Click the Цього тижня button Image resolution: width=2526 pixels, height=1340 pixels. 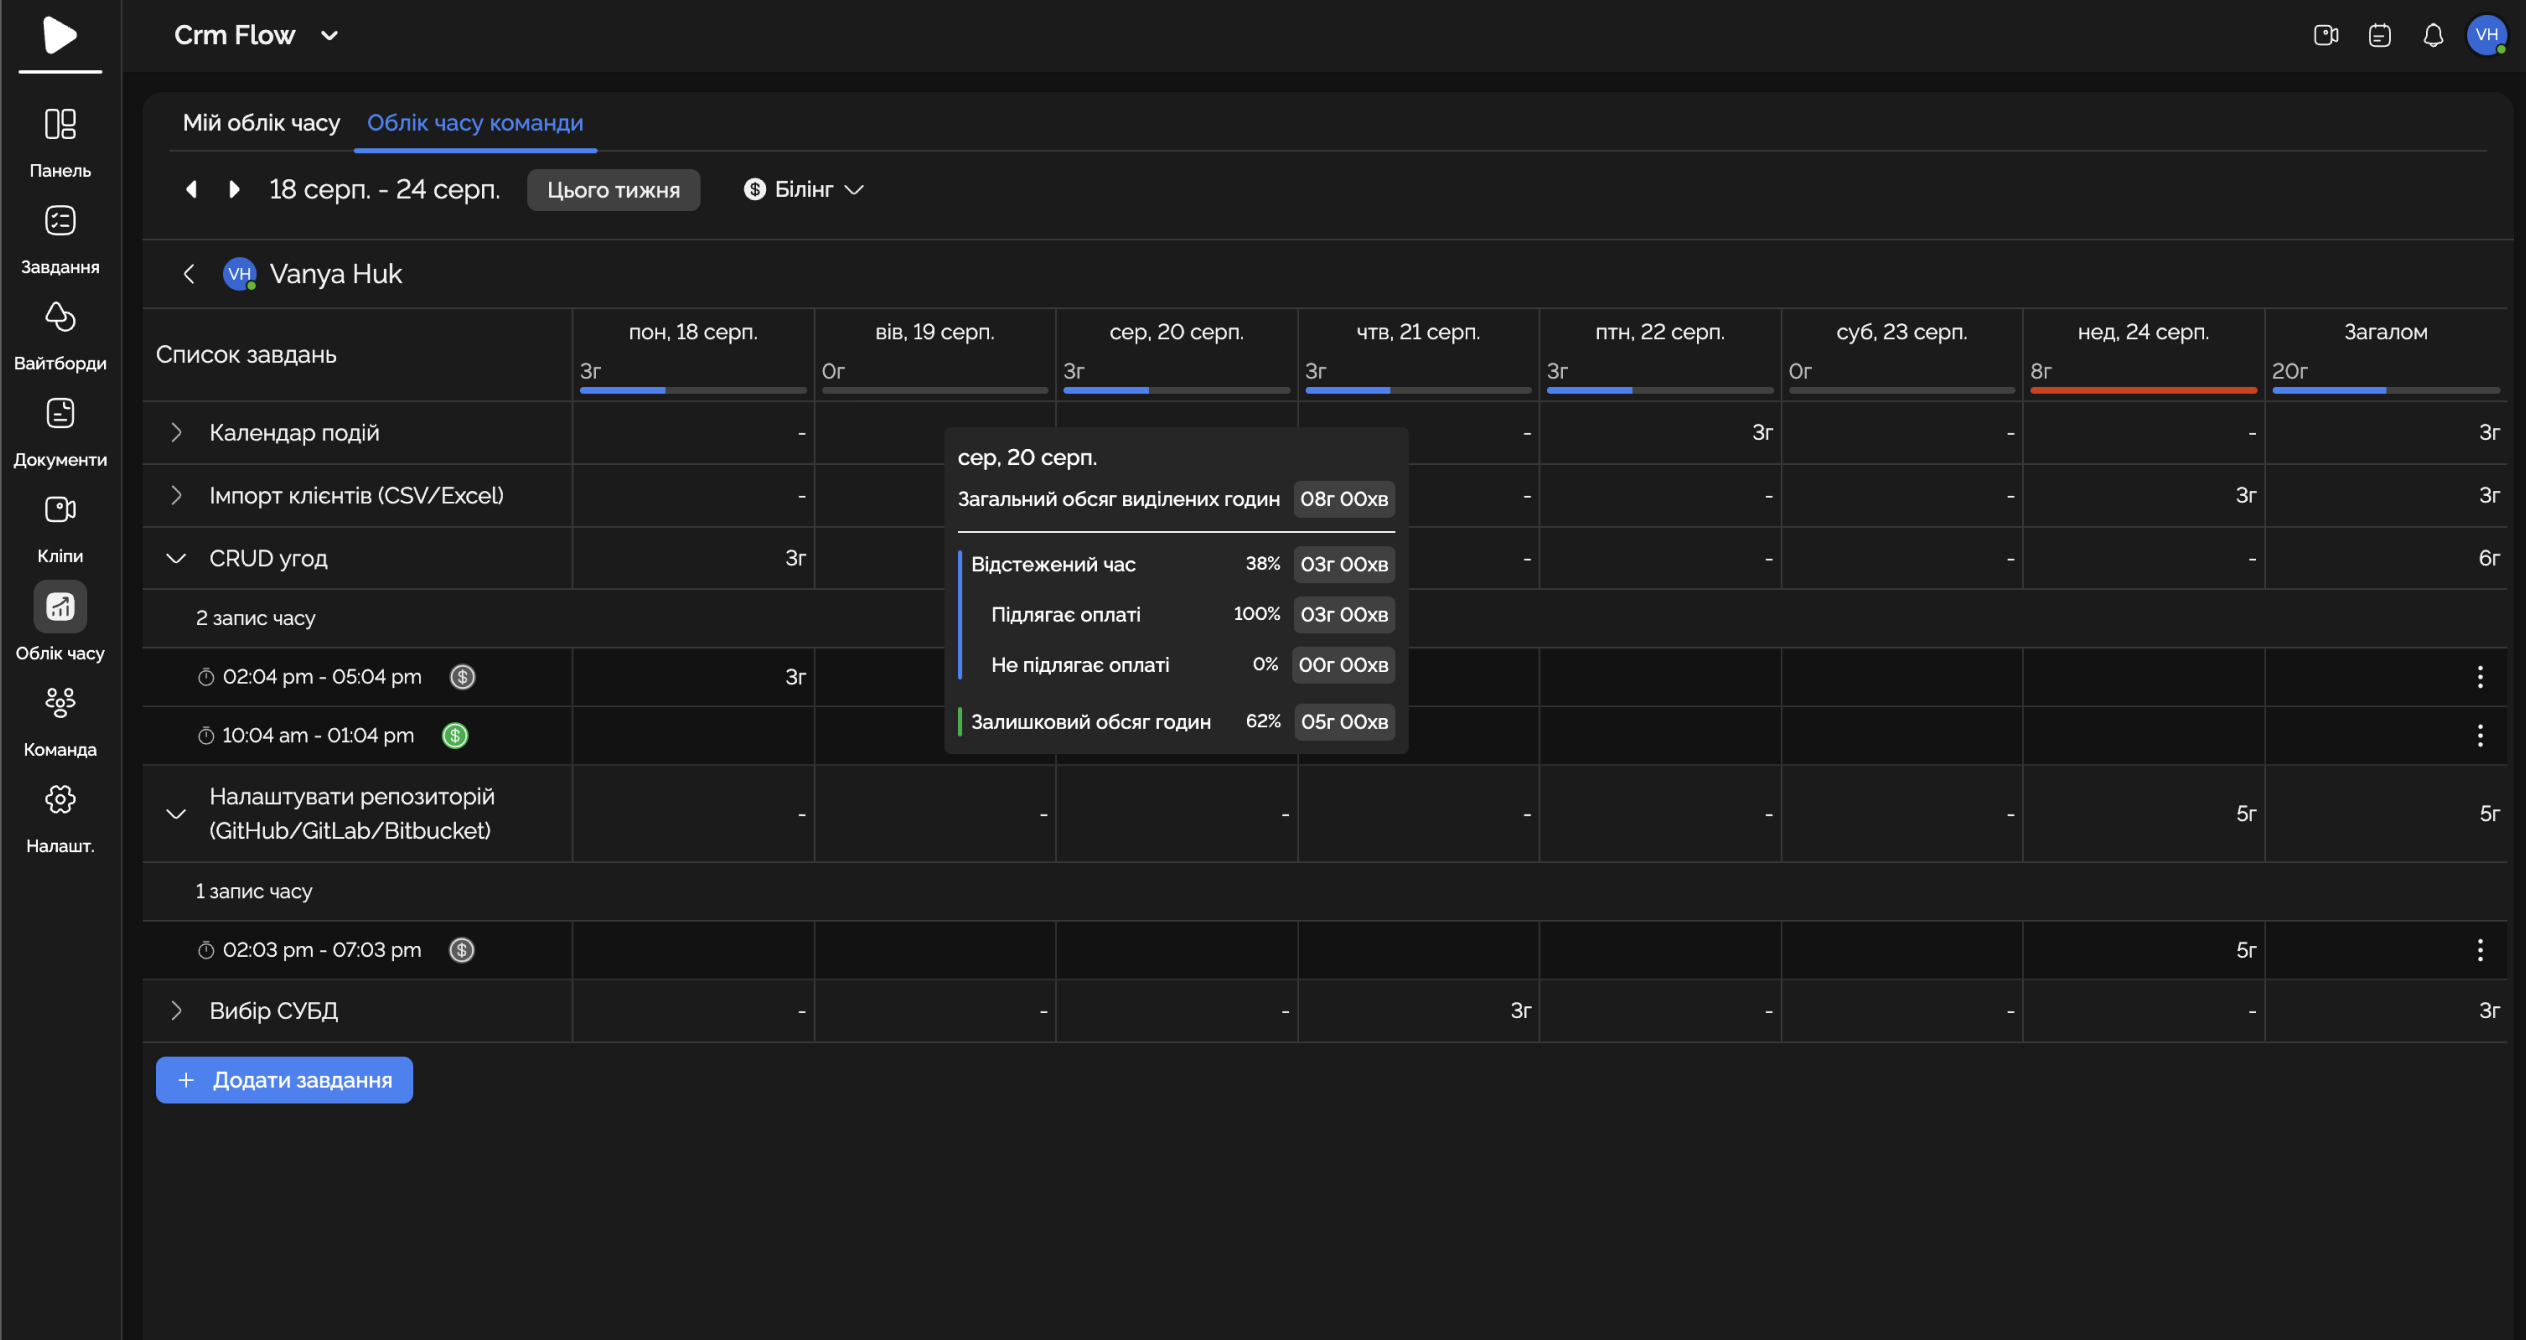(x=613, y=190)
